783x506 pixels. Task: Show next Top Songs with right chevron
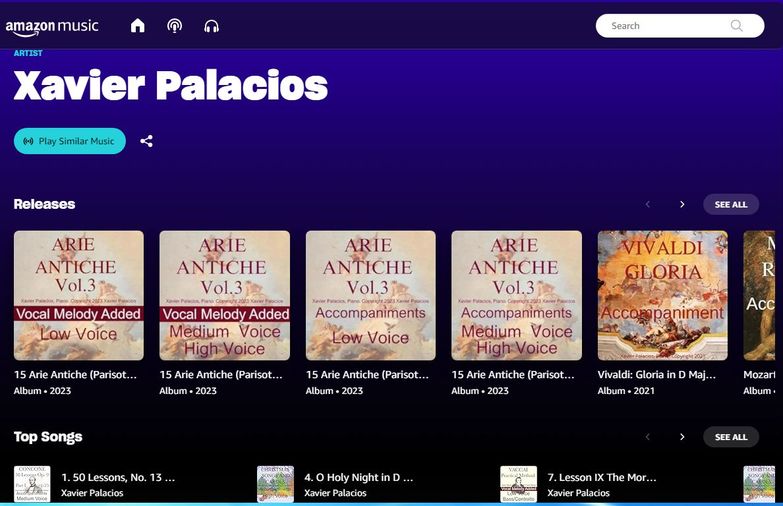pos(682,437)
